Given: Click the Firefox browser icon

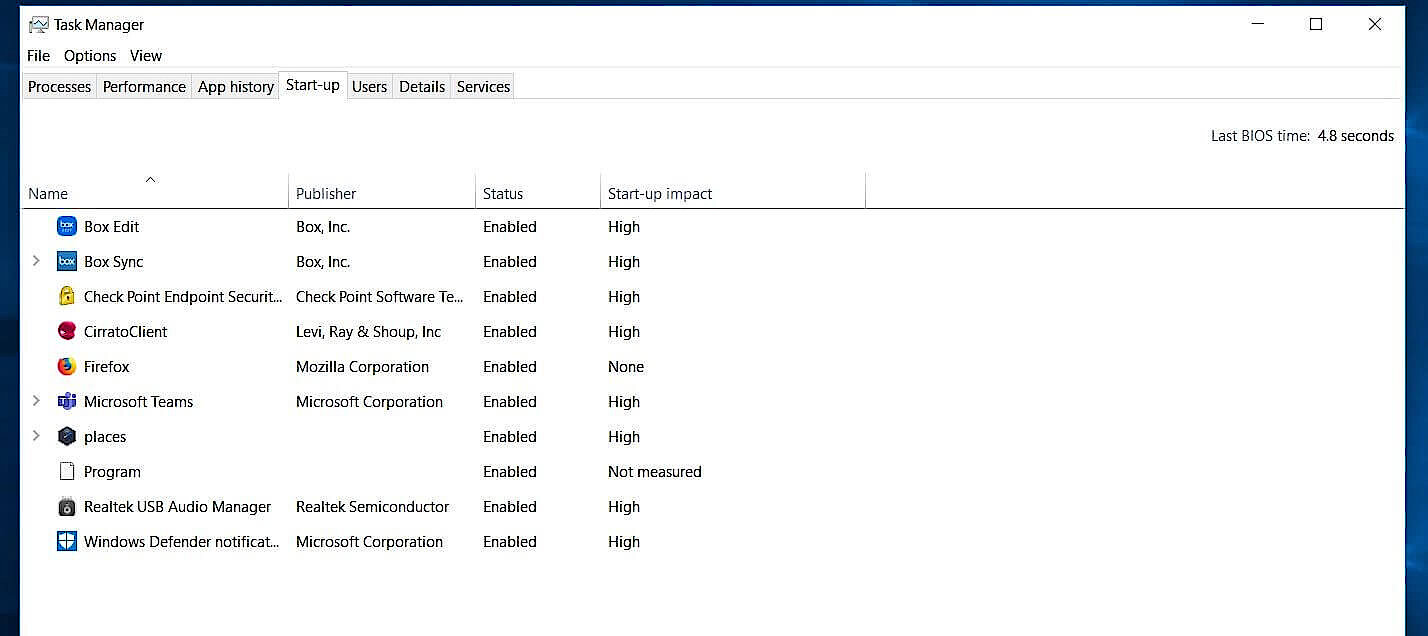Looking at the screenshot, I should click(x=66, y=366).
